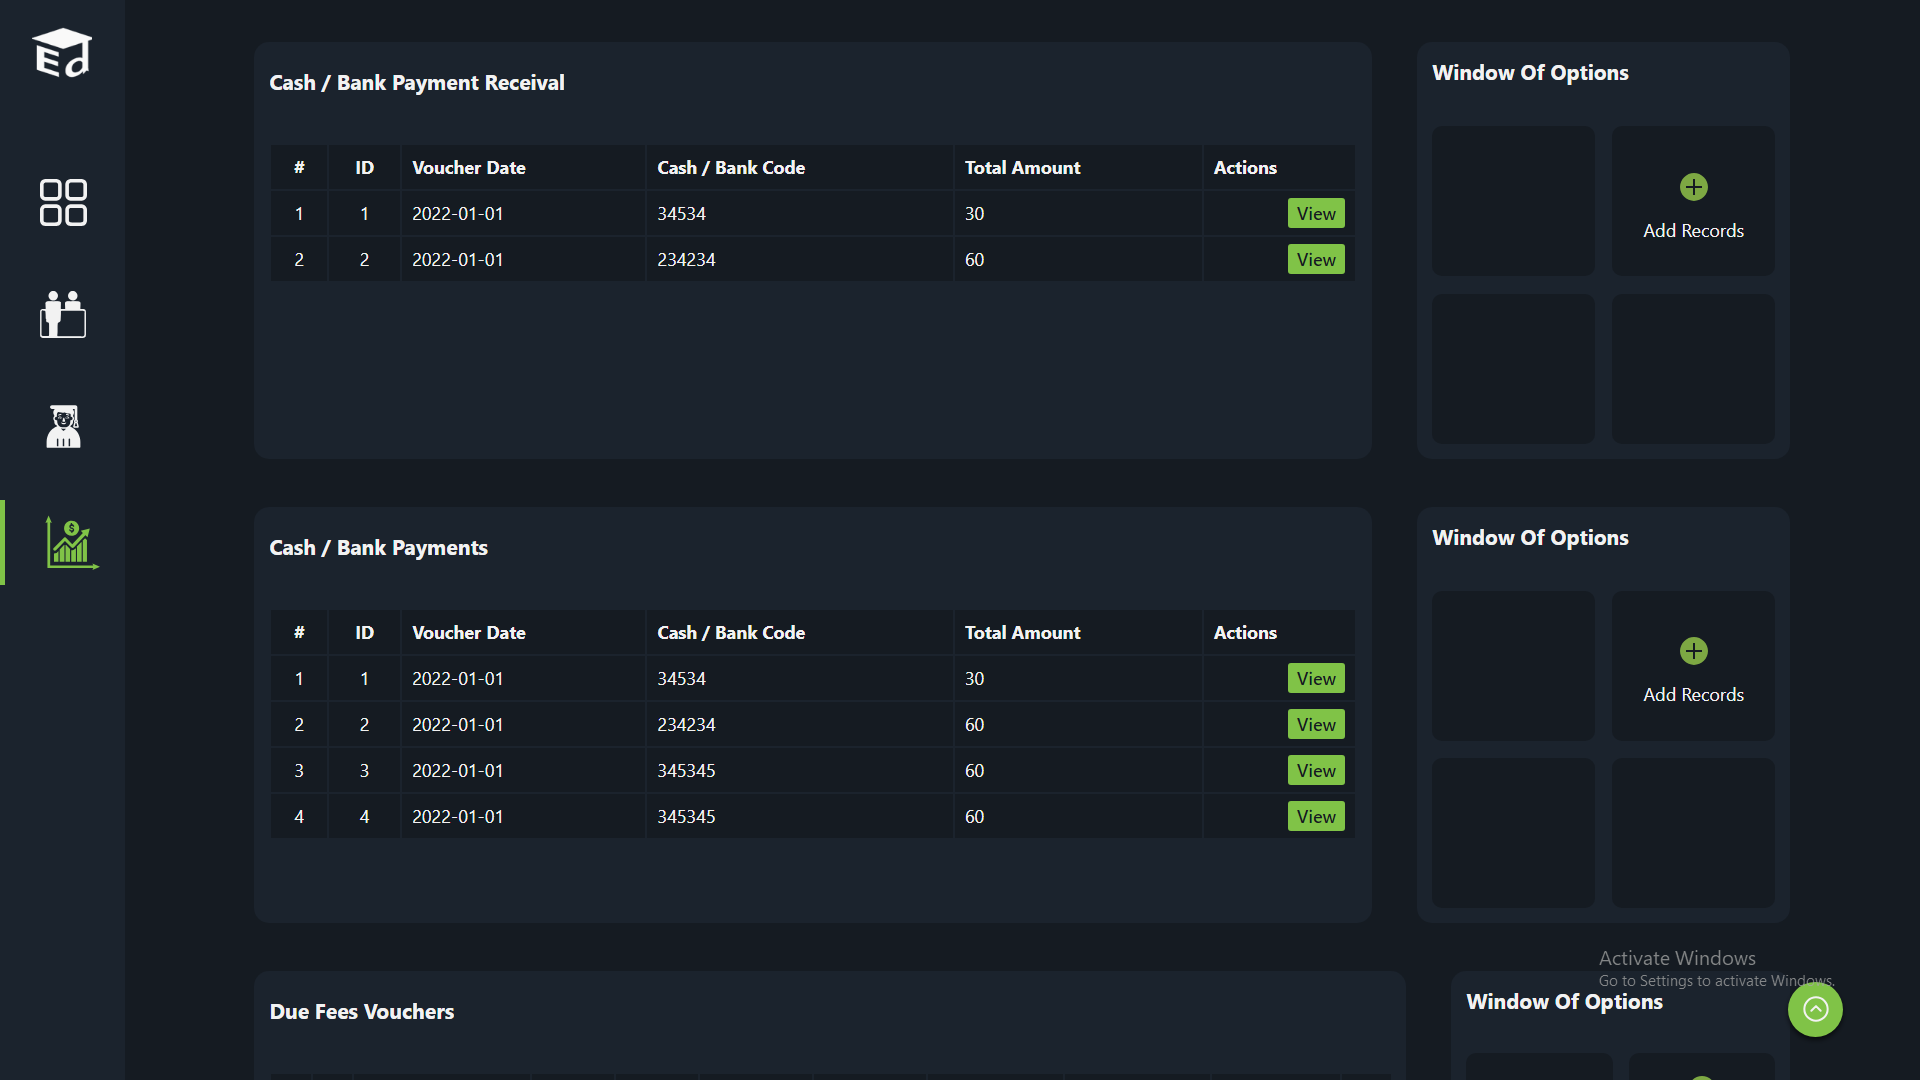Click Voucher Date header in Payment Receival table
Viewport: 1920px width, 1080px height.
(469, 168)
